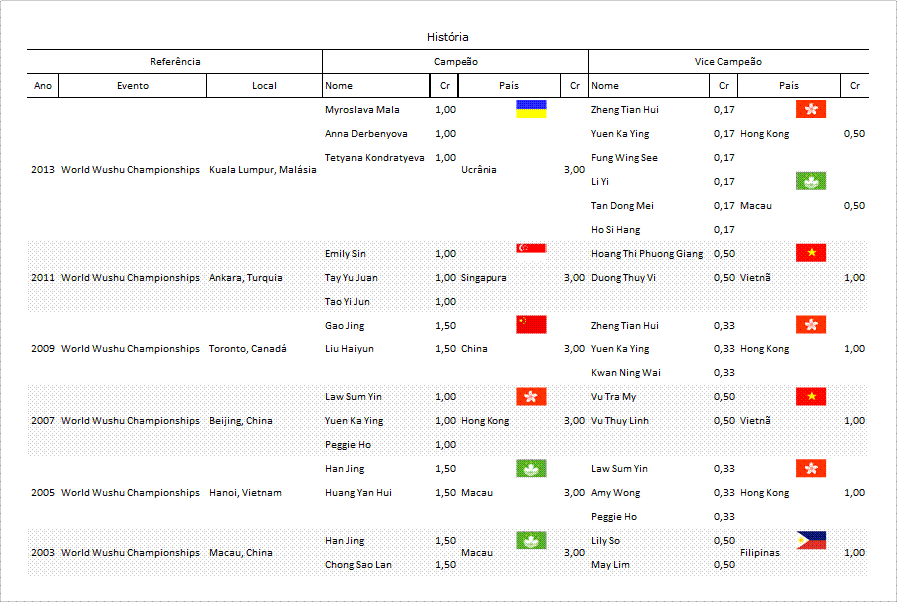Select the Referência group header
Viewport: 897px width, 603px height.
175,62
